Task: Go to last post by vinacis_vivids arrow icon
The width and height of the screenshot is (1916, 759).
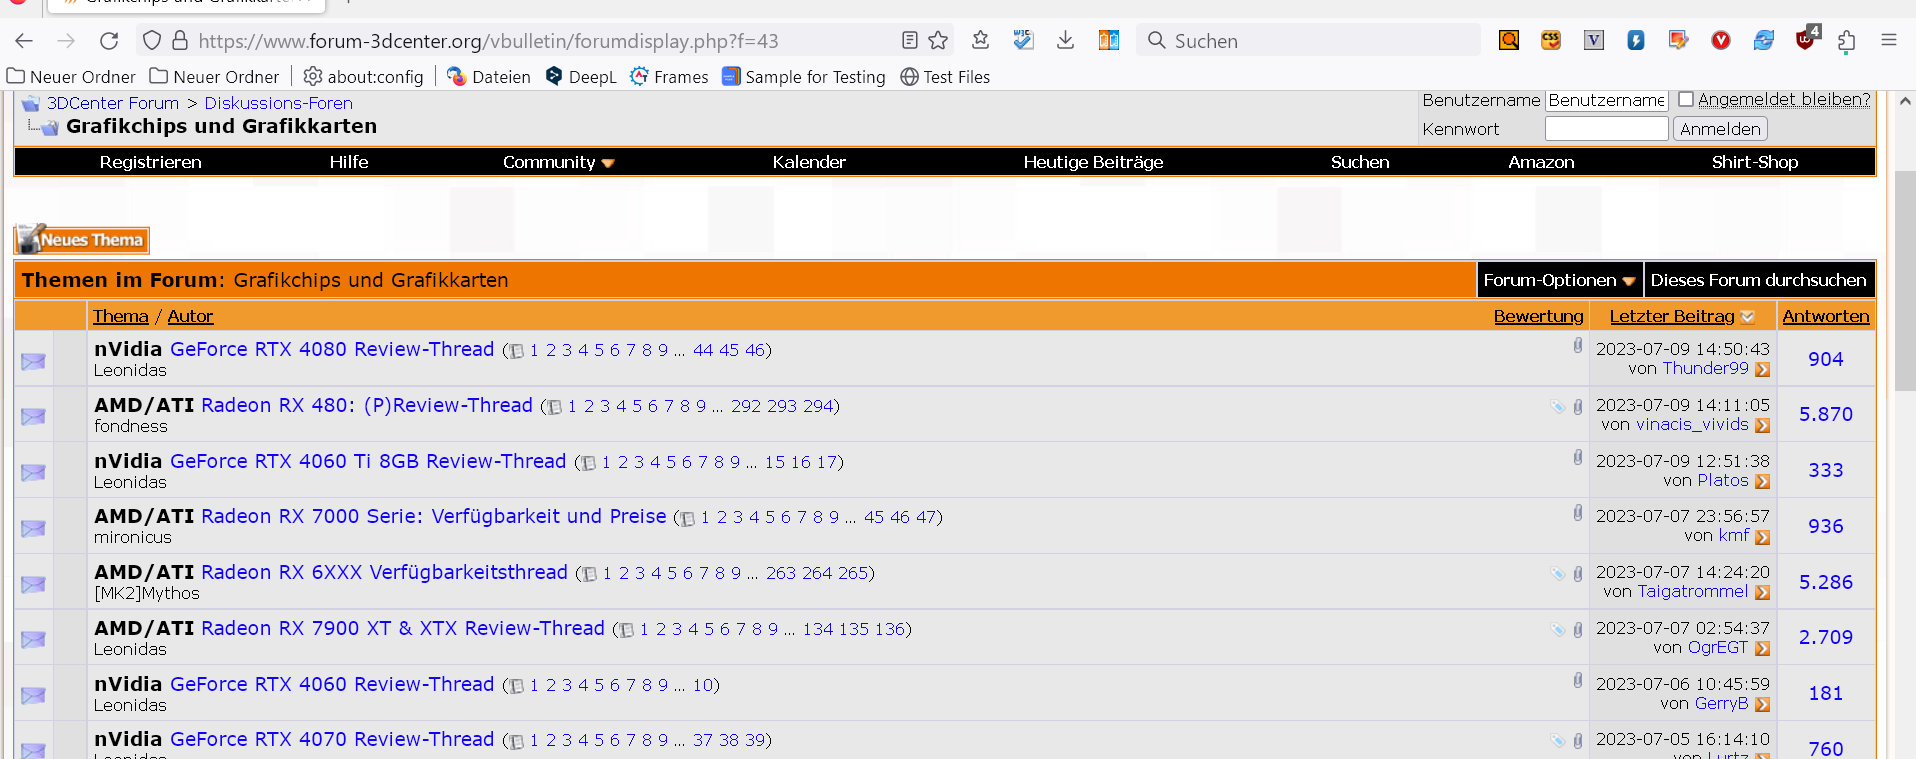Action: tap(1762, 425)
